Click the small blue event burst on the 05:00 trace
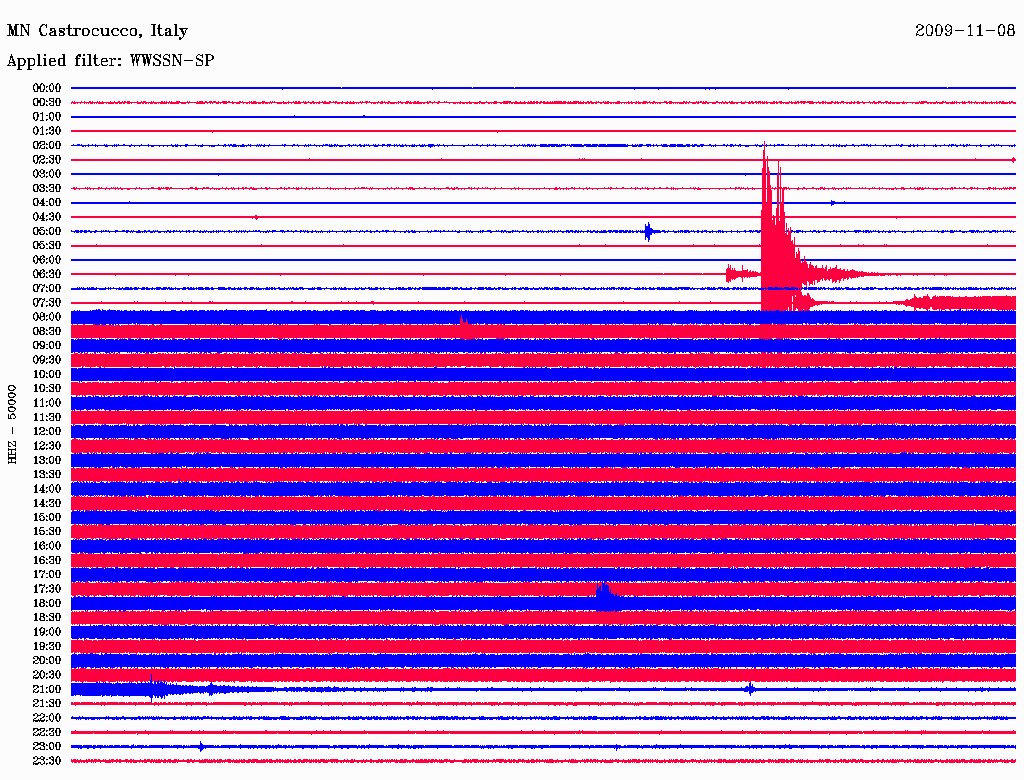 pos(648,231)
